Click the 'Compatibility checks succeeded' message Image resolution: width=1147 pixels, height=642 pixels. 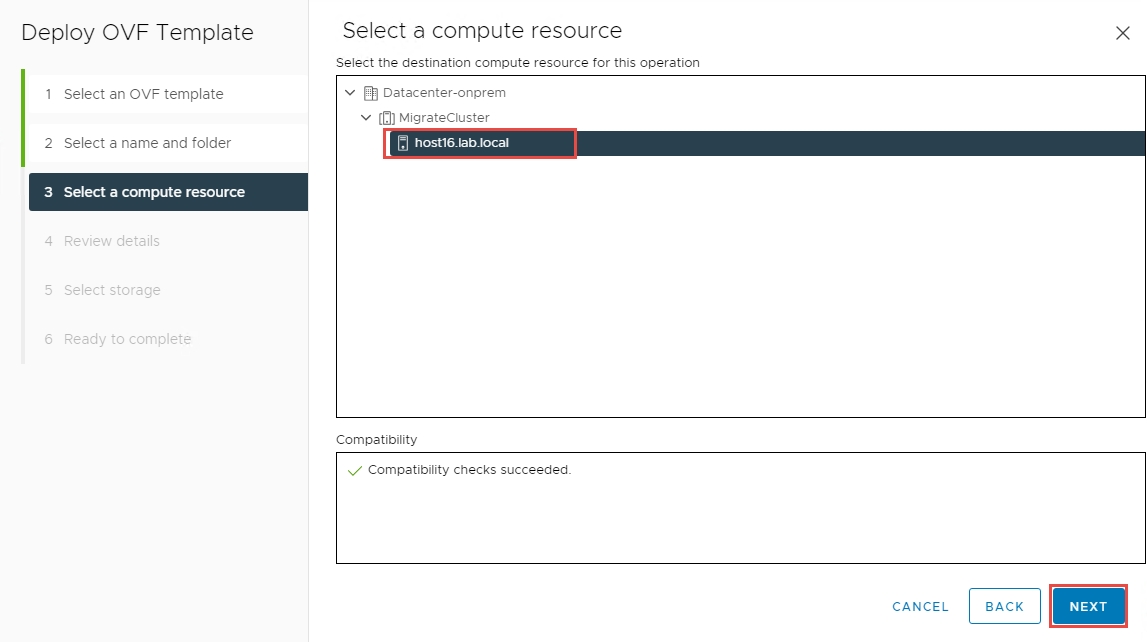(x=469, y=470)
